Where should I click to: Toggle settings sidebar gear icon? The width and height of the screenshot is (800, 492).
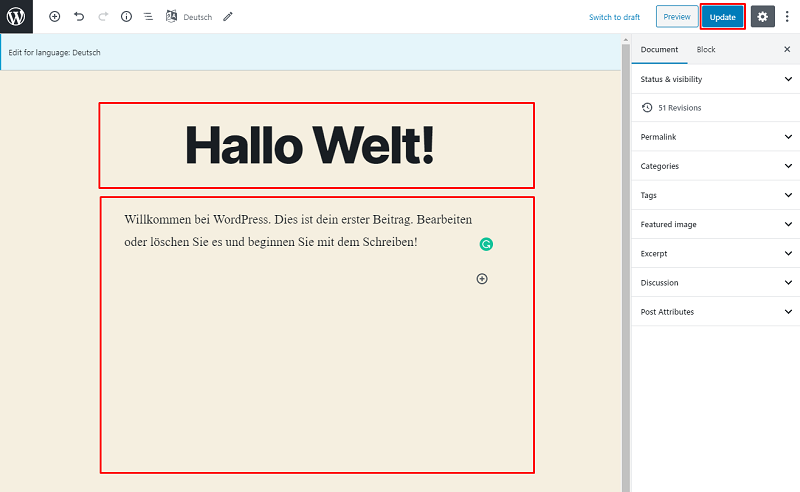point(763,17)
